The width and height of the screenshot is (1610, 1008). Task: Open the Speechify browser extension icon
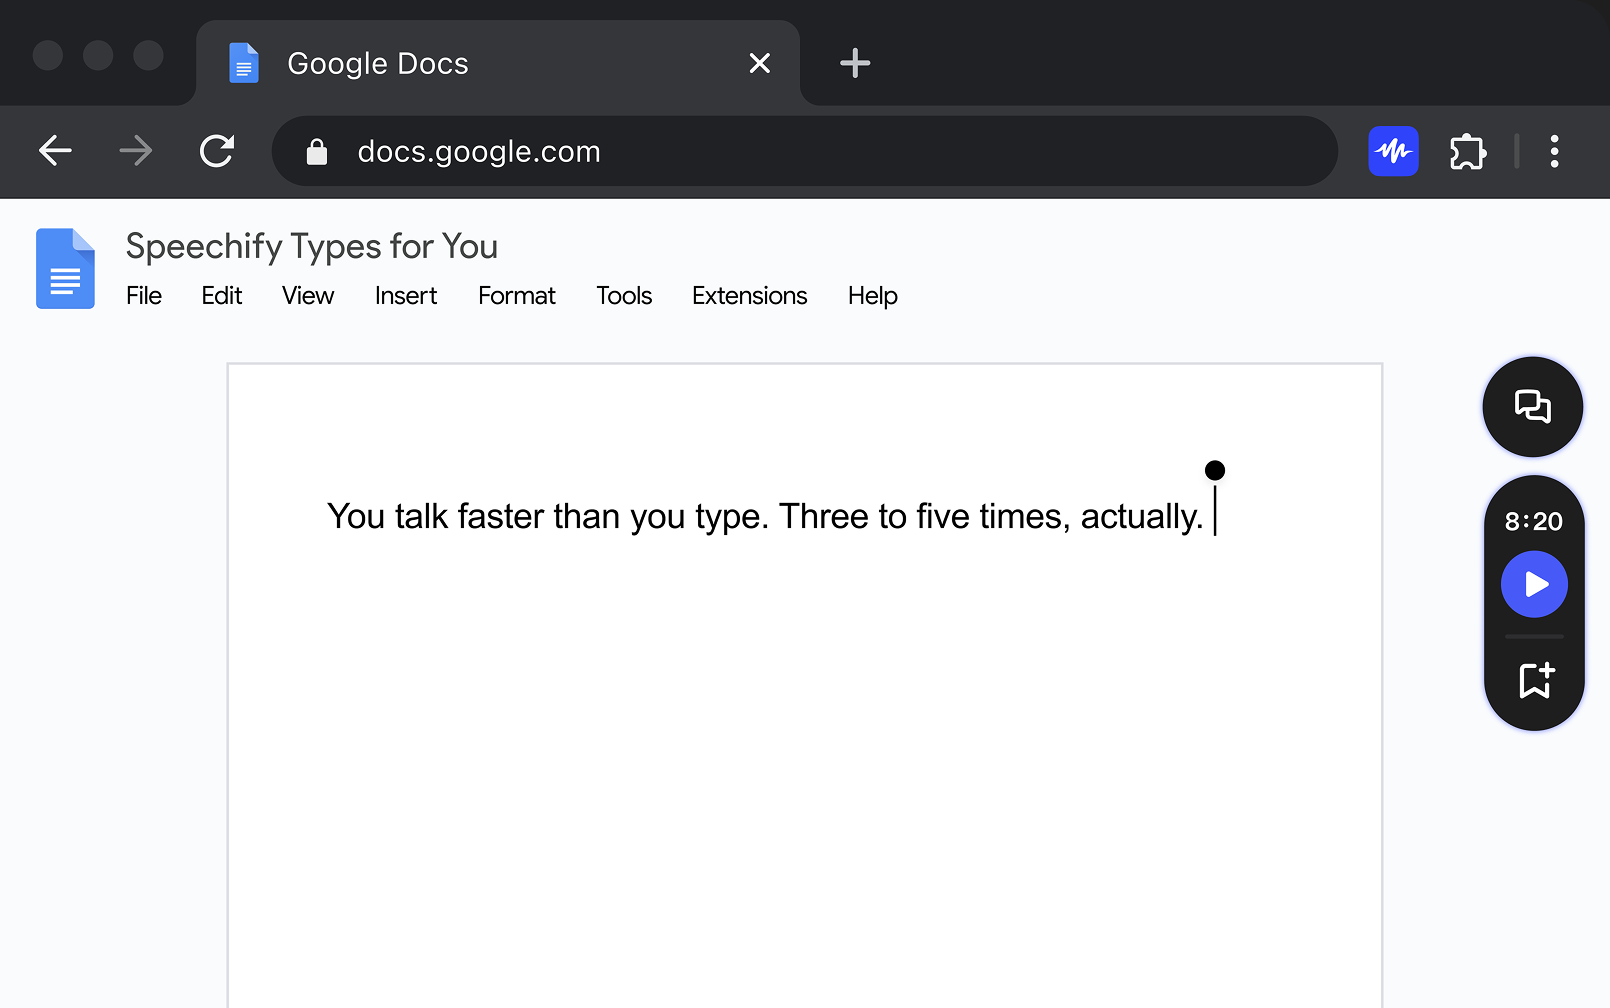coord(1393,151)
